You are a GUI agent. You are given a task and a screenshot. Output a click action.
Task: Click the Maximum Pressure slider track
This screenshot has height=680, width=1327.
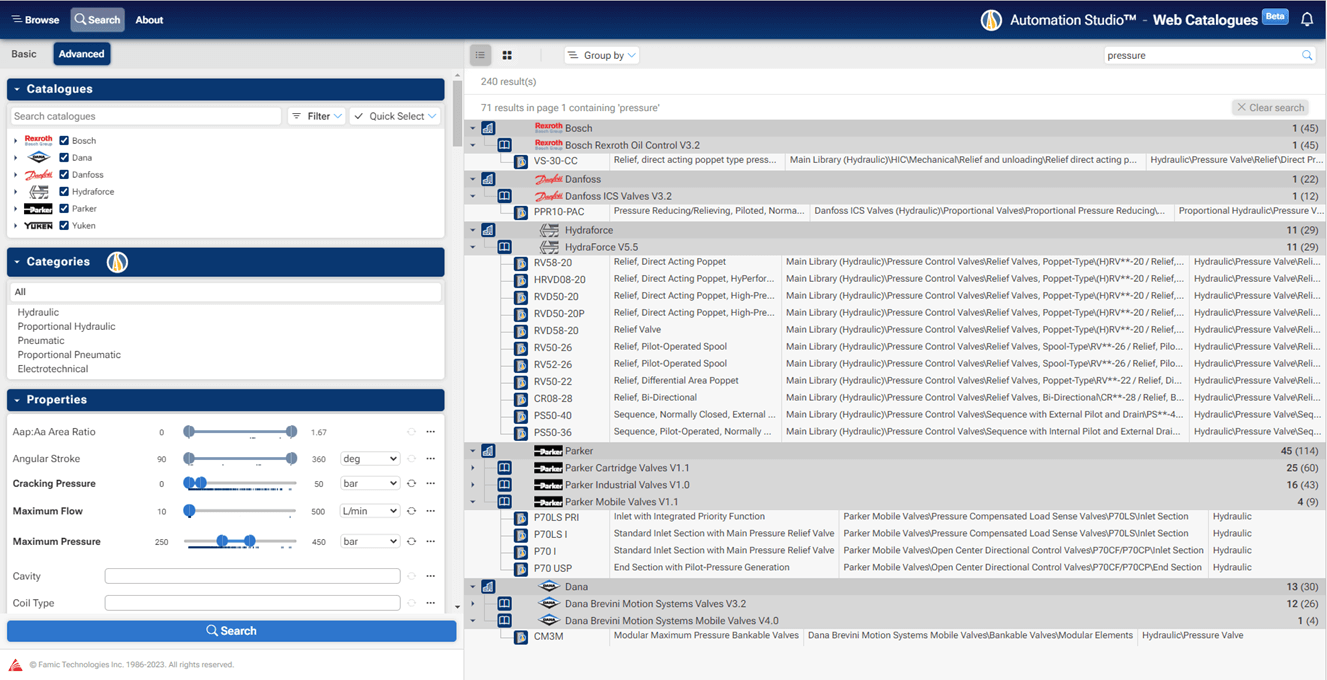(x=240, y=541)
